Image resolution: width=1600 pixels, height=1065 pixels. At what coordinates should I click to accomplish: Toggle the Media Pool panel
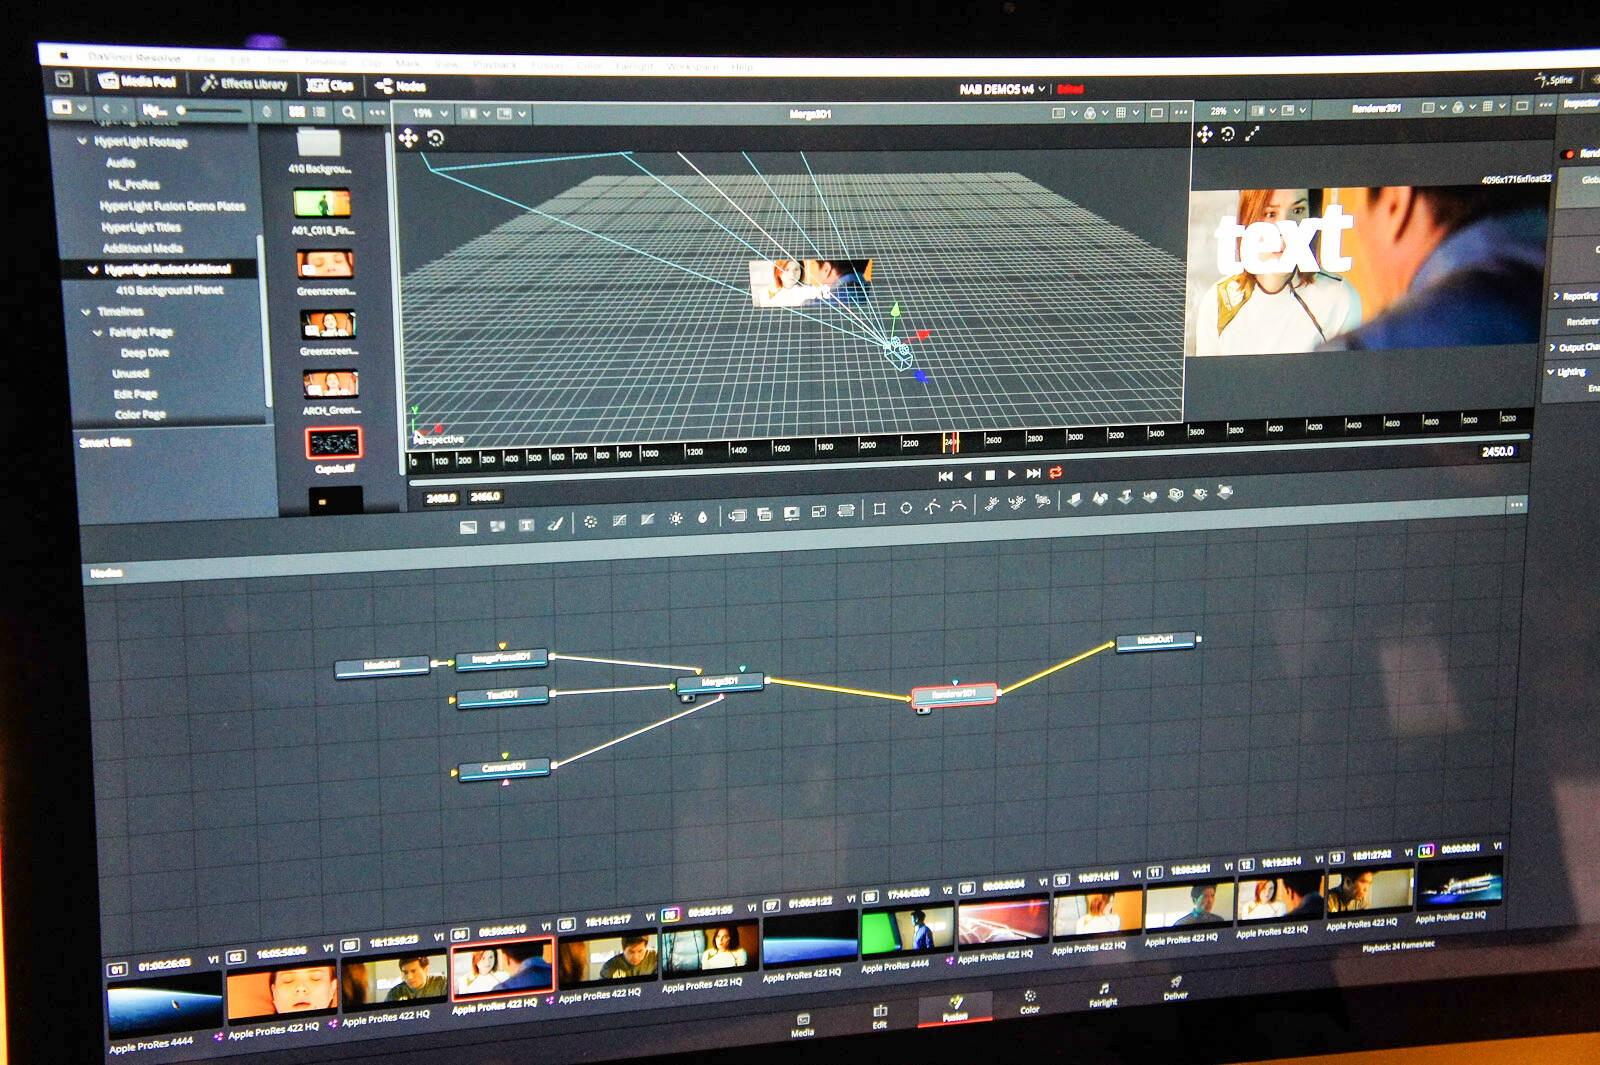[138, 81]
